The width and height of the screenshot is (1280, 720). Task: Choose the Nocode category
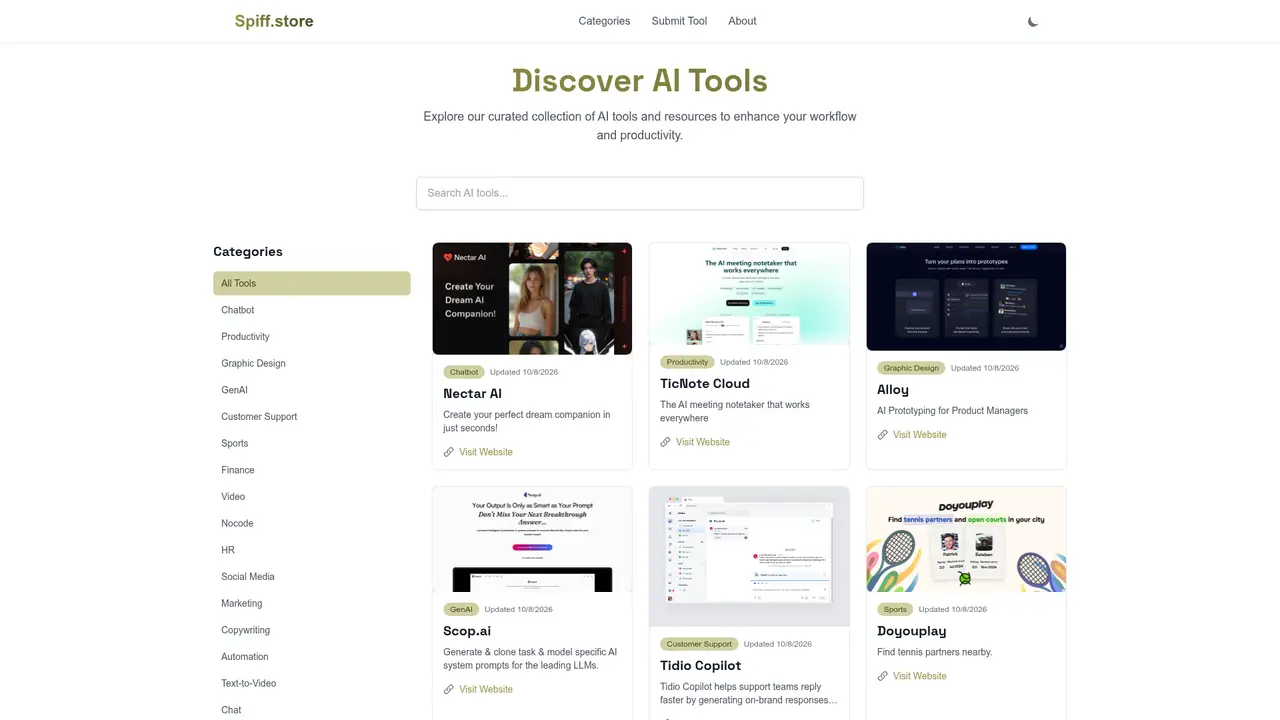pyautogui.click(x=312, y=523)
